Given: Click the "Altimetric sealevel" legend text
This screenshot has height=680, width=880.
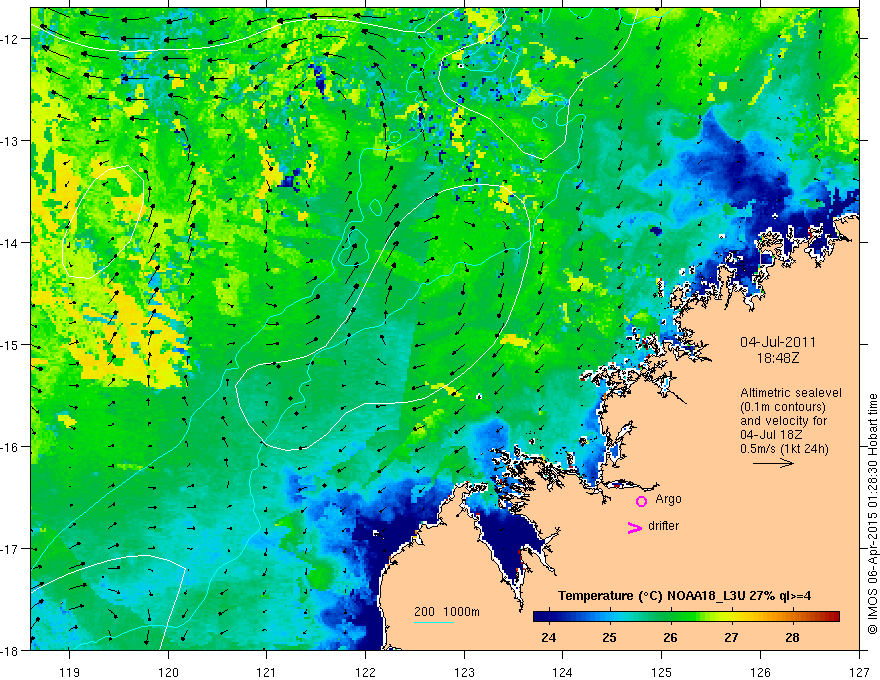Looking at the screenshot, I should [791, 393].
